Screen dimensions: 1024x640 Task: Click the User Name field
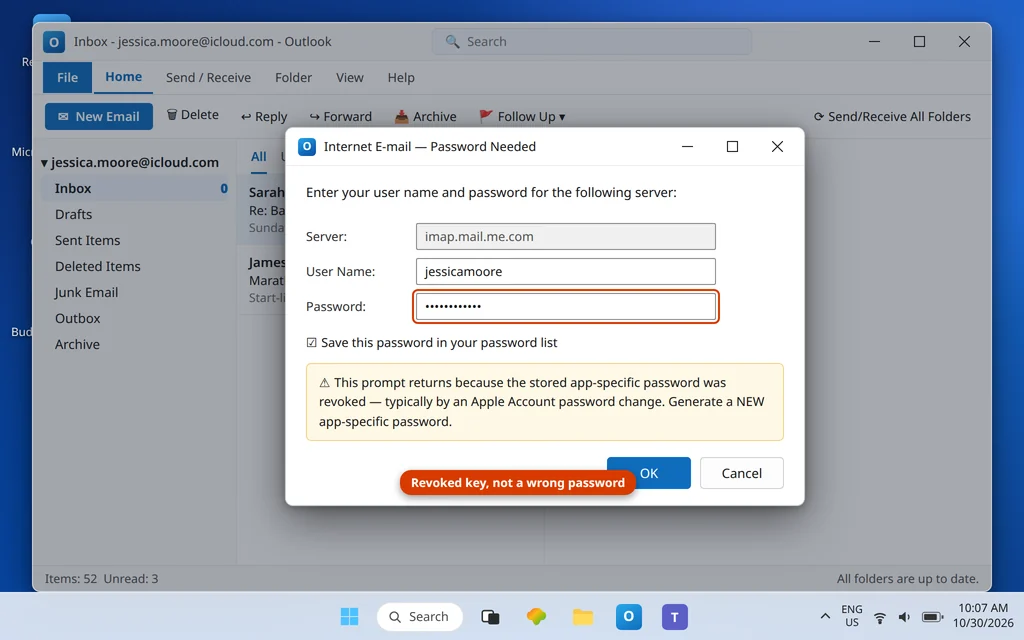(x=566, y=272)
